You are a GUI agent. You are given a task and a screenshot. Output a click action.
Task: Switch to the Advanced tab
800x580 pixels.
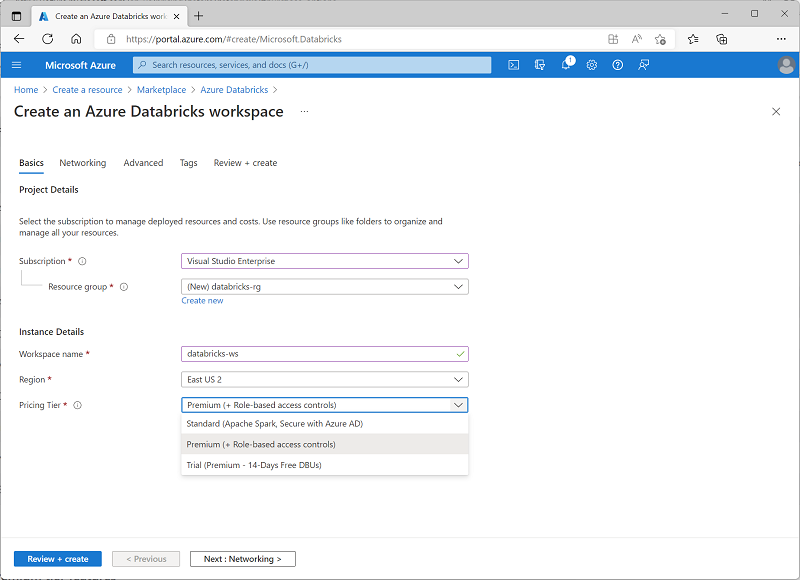[x=143, y=163]
